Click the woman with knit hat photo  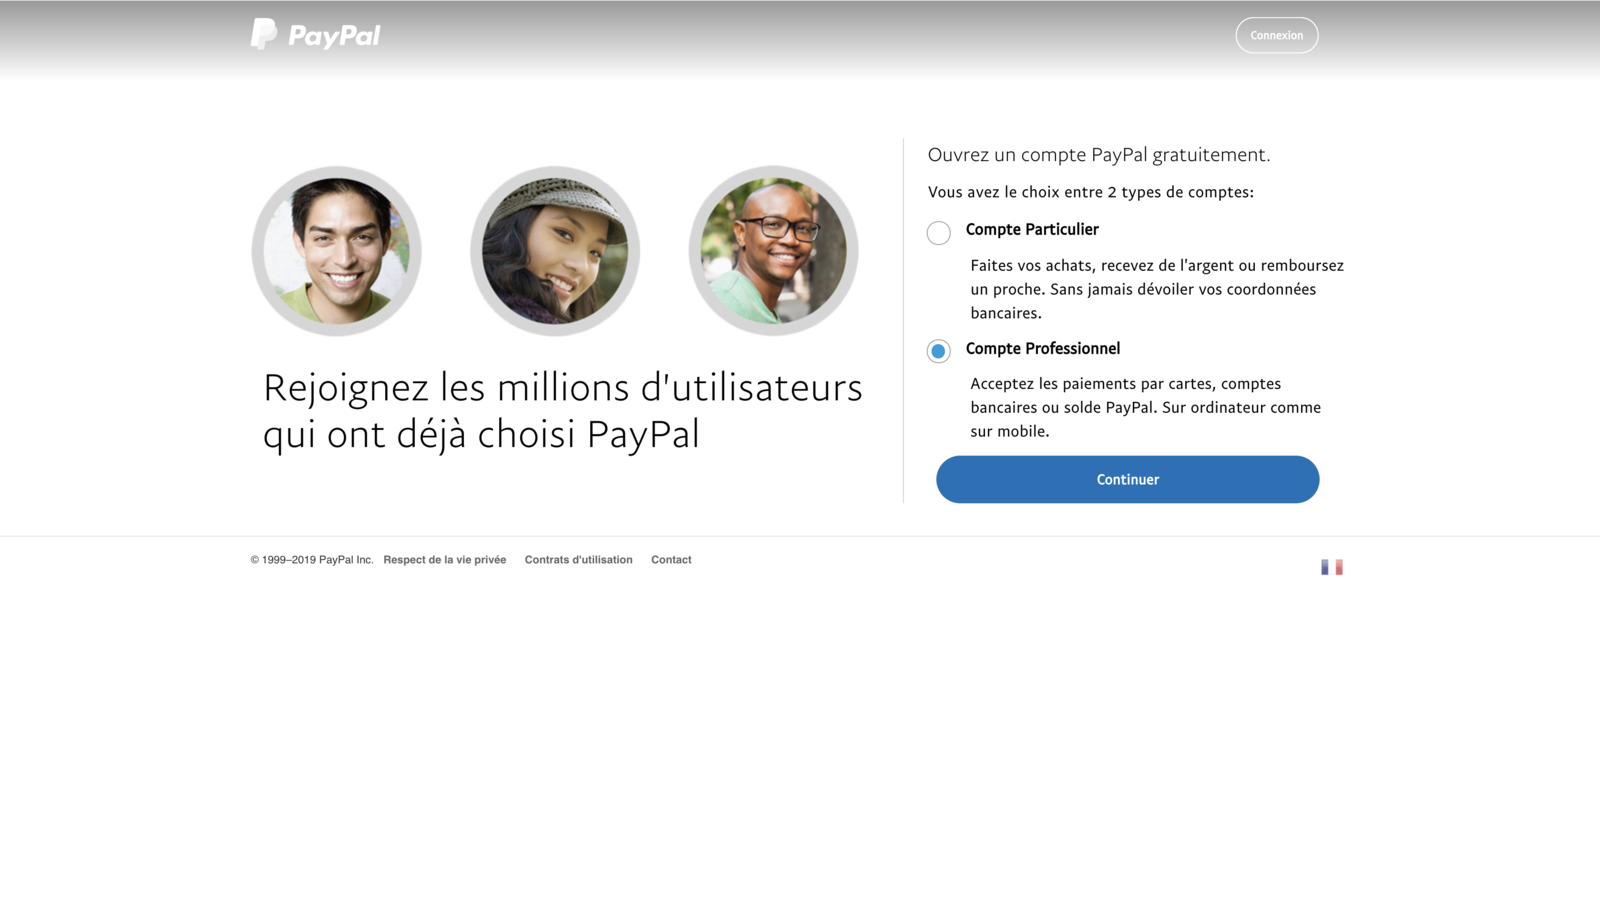point(555,250)
